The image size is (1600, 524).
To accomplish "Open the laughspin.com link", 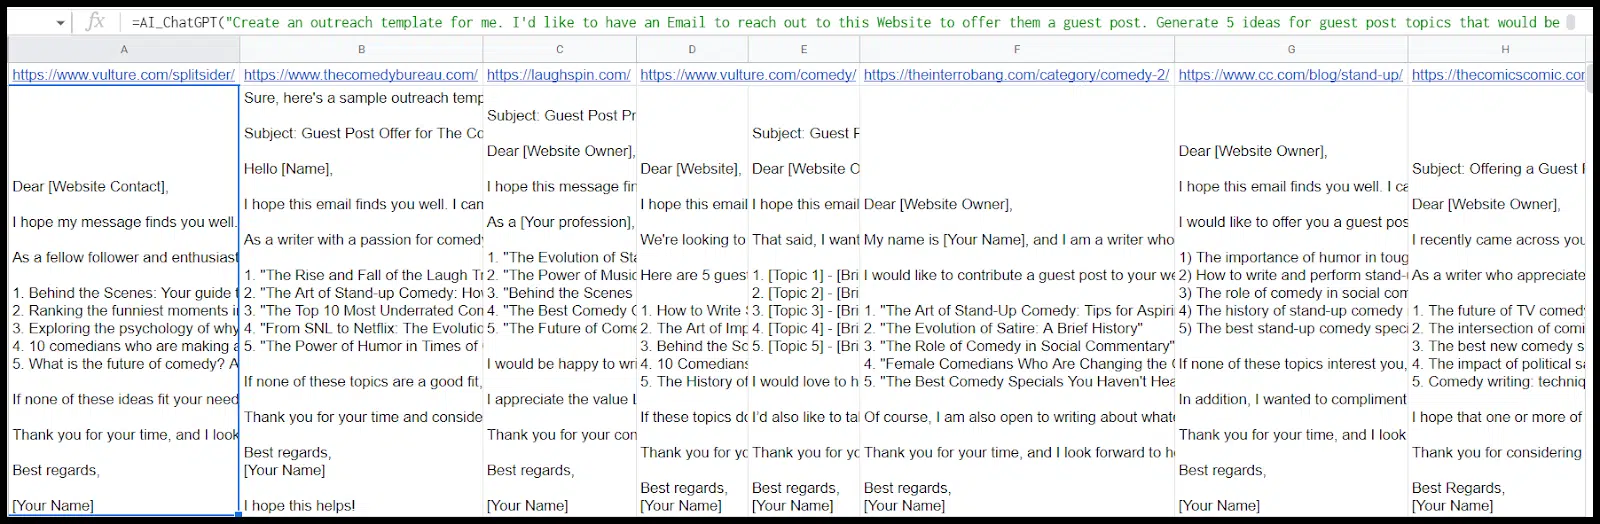I will click(x=558, y=75).
